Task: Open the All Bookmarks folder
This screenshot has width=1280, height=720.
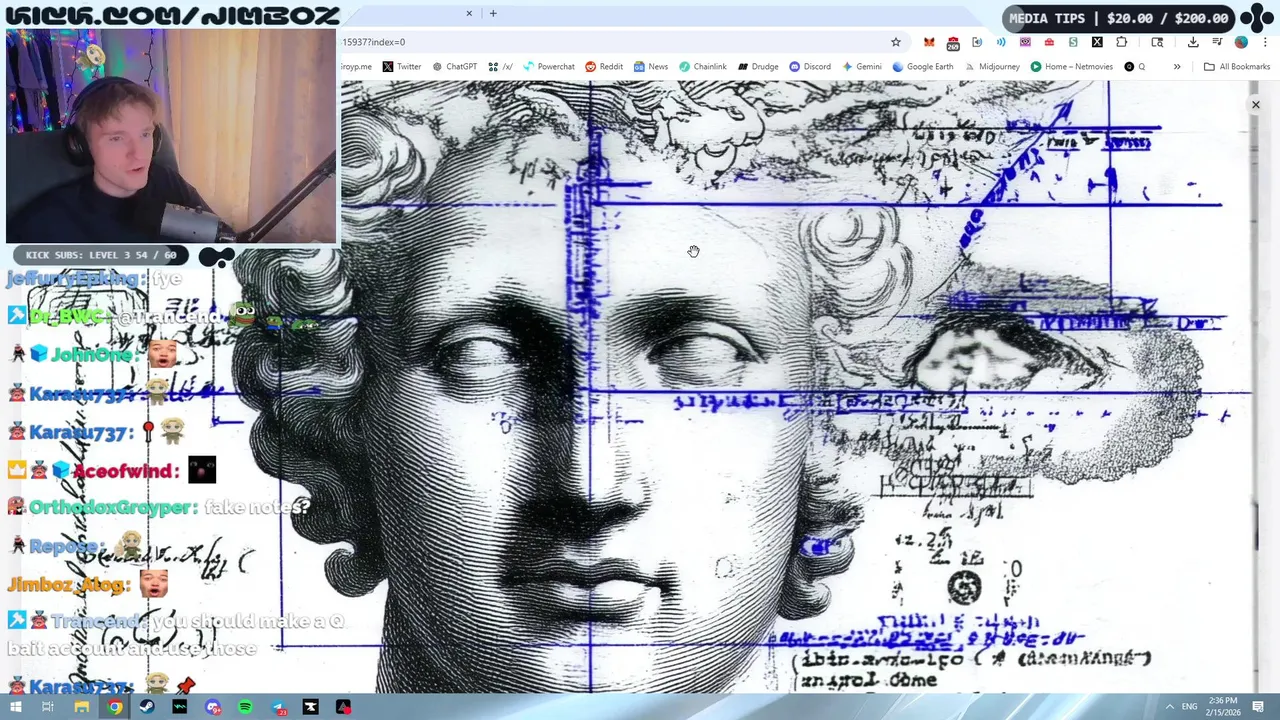Action: tap(1237, 67)
